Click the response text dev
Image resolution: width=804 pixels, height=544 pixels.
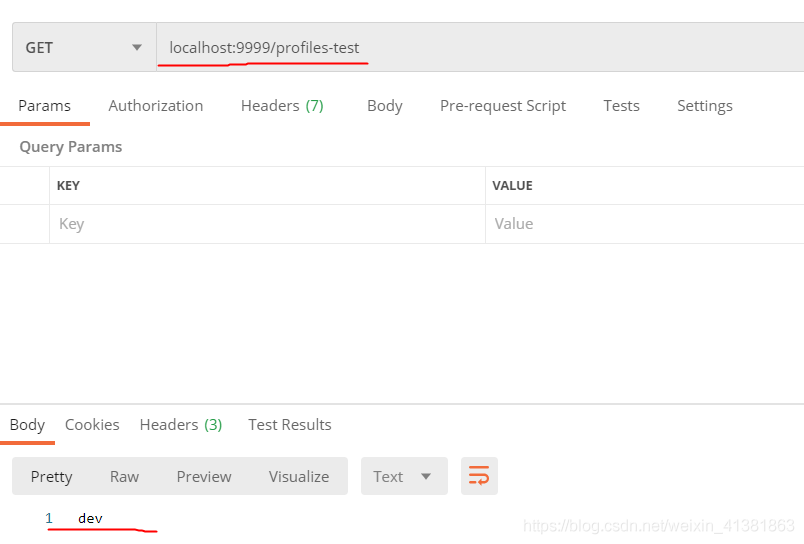[x=90, y=519]
